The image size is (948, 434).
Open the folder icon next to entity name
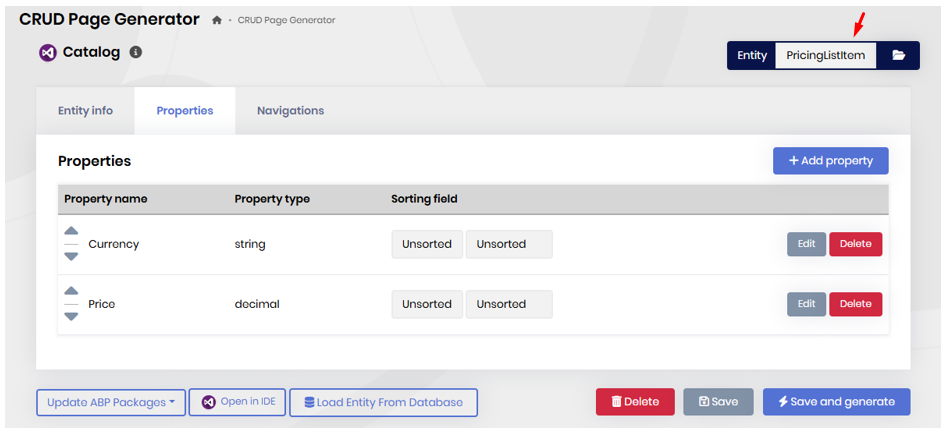click(898, 56)
